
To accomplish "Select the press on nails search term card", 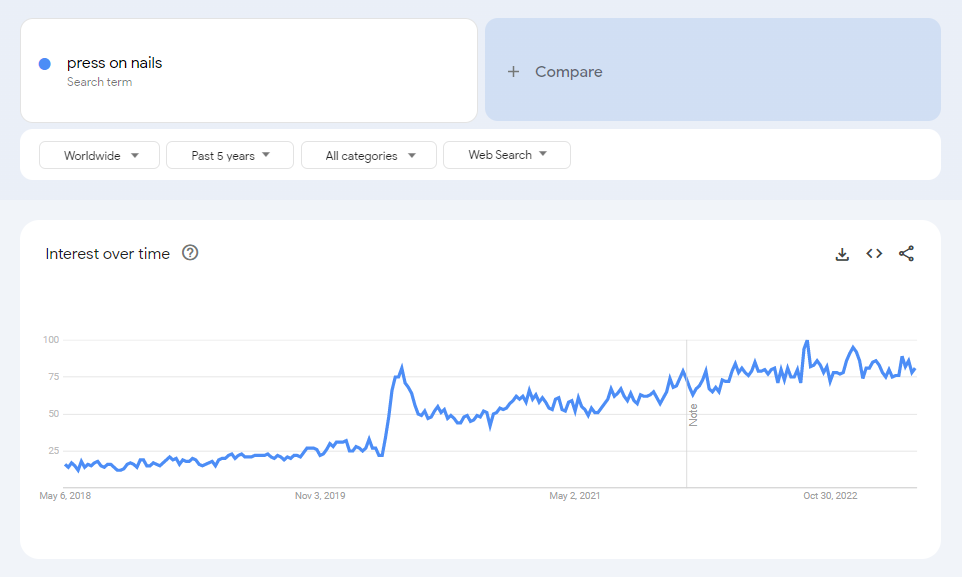I will tap(248, 70).
